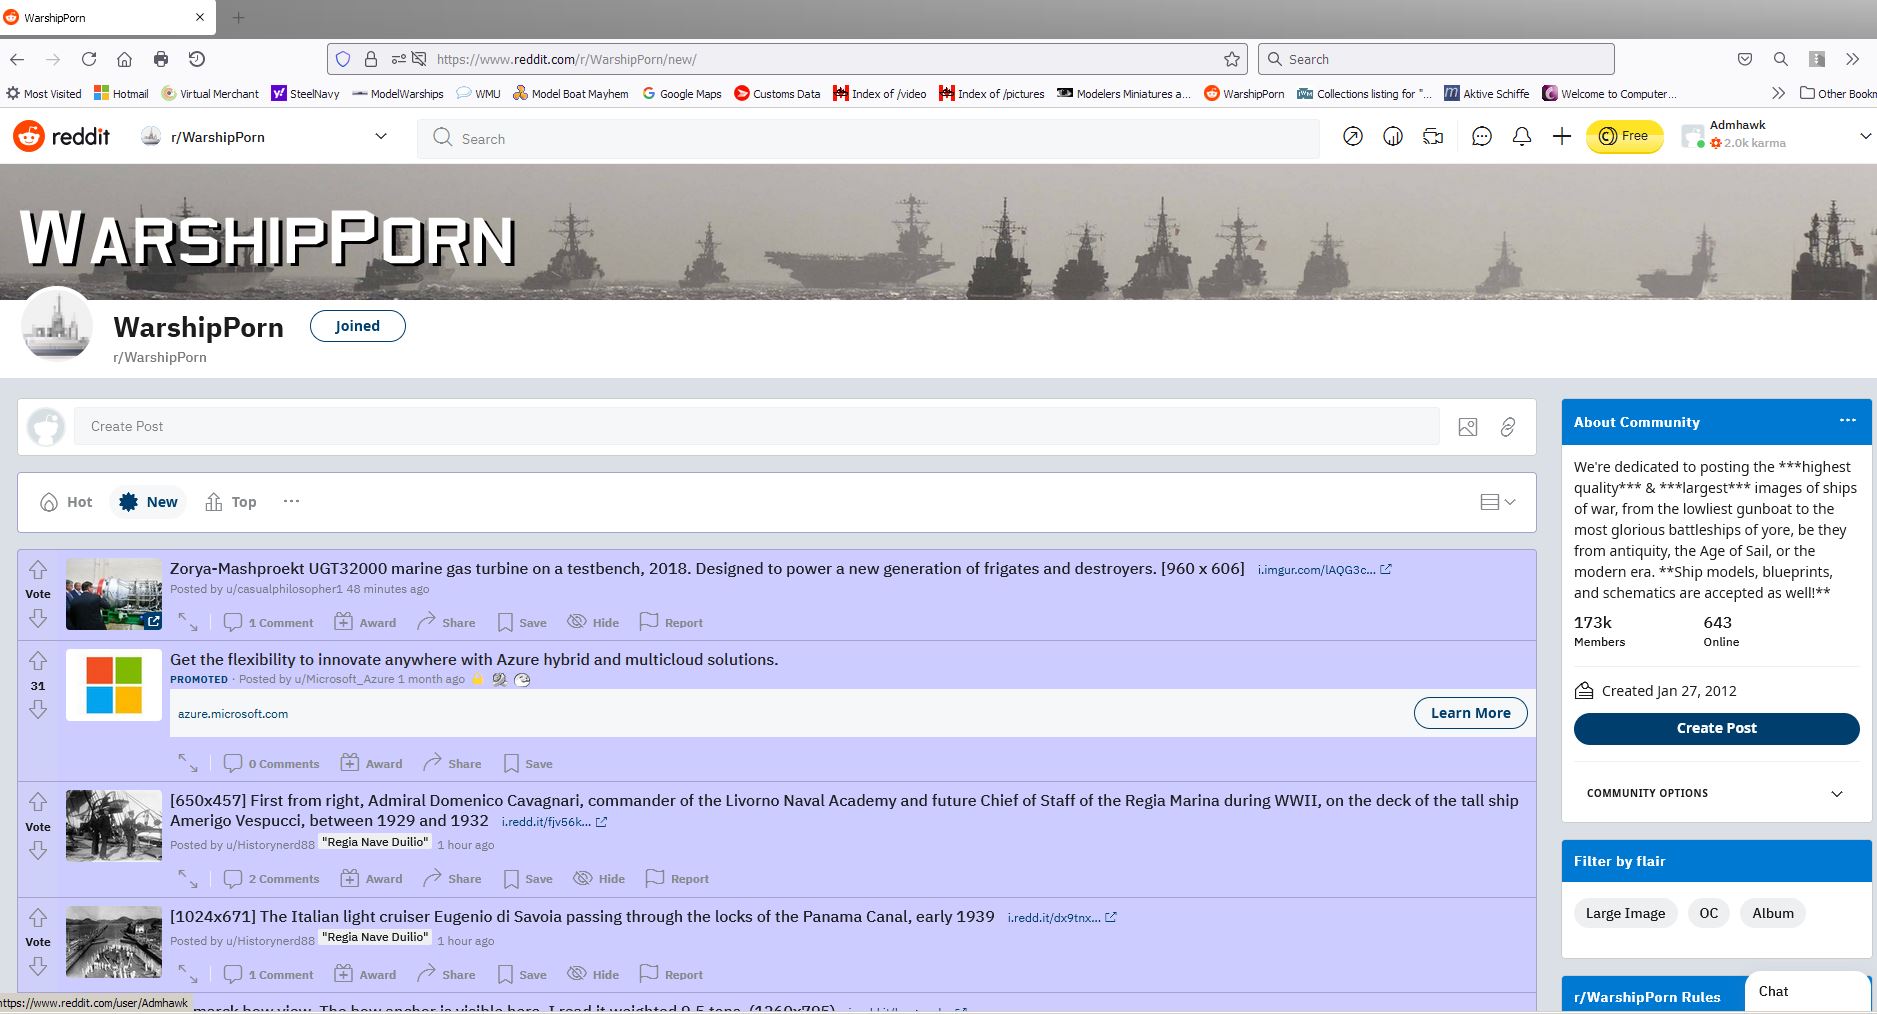Viewport: 1877px width, 1014px height.
Task: Expand the Azure promoted post preview
Action: coord(188,763)
